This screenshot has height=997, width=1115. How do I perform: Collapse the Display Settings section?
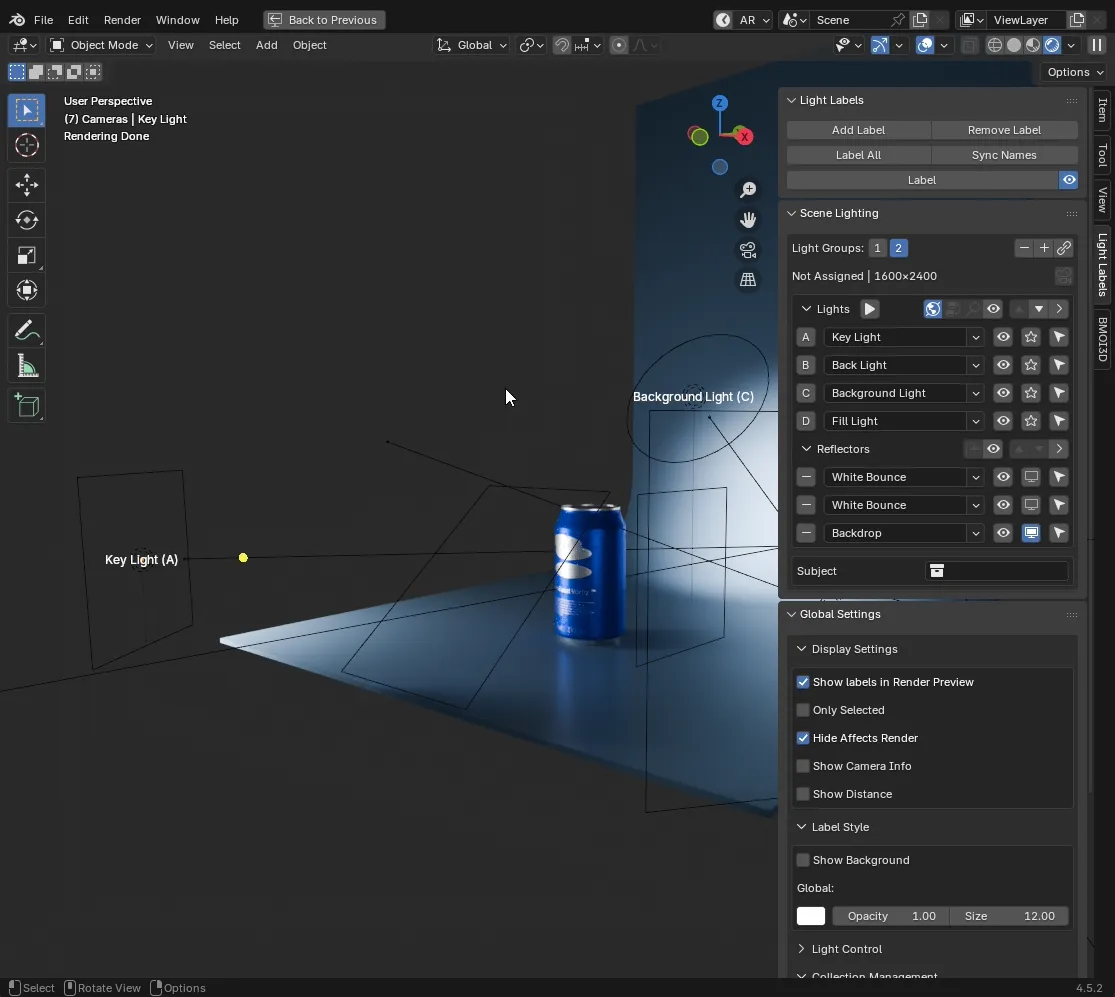click(801, 649)
